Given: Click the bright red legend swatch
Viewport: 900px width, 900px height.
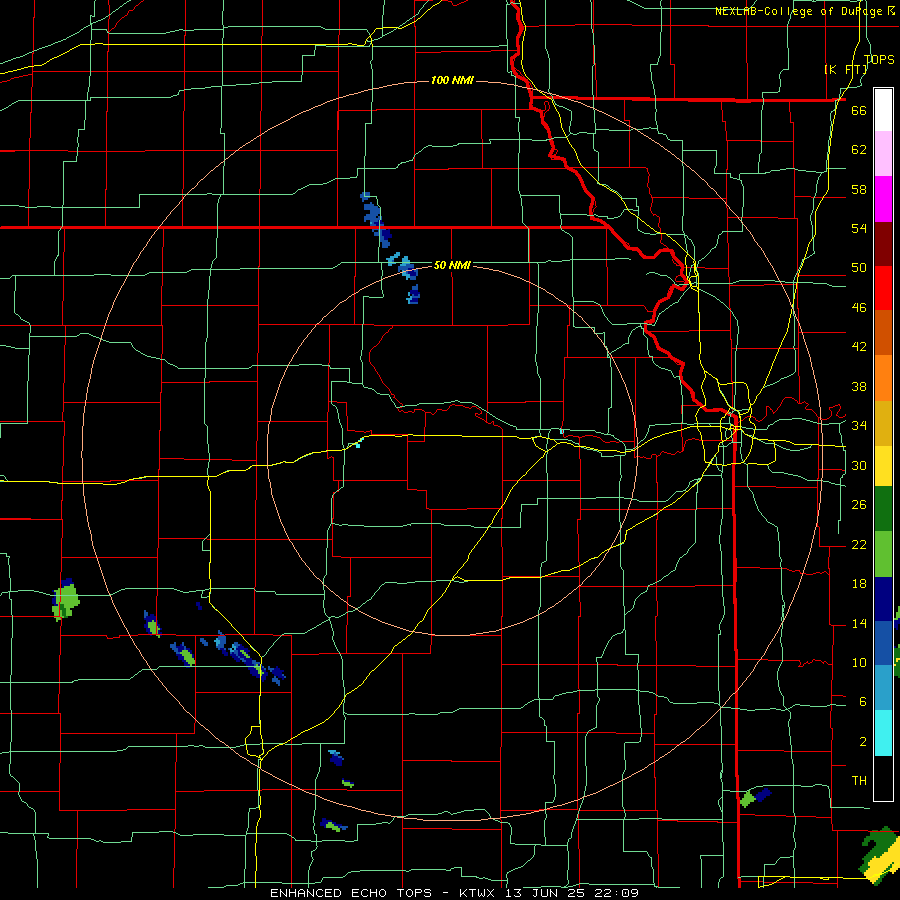Looking at the screenshot, I should [883, 288].
